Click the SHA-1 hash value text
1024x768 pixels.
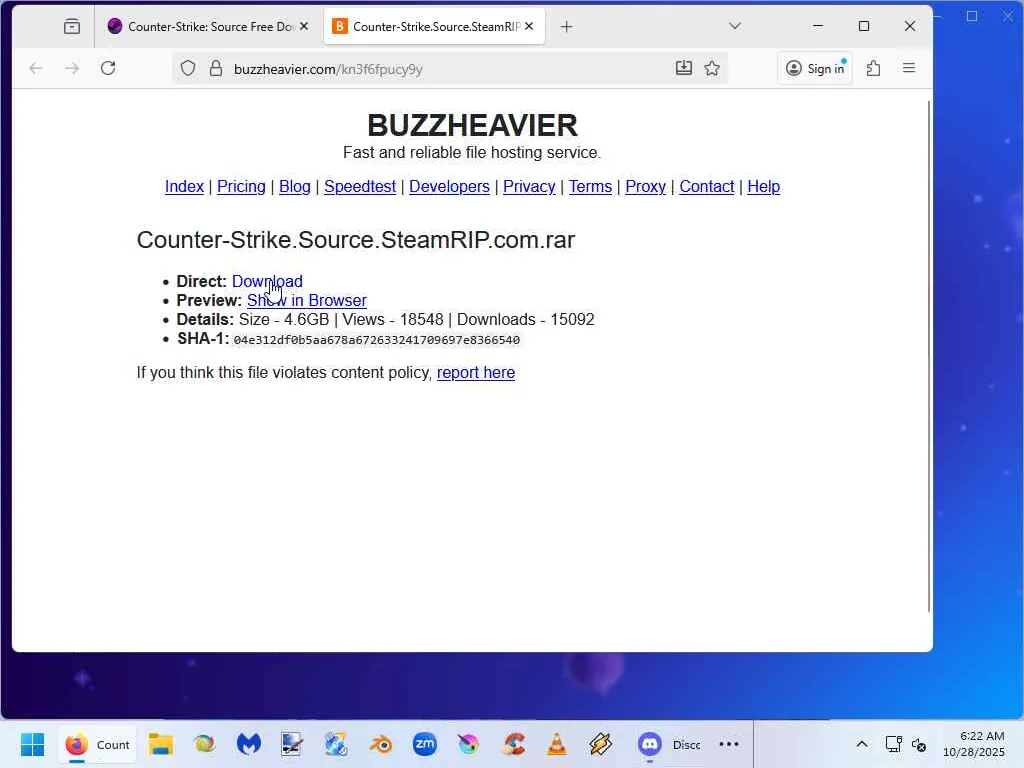(x=377, y=340)
